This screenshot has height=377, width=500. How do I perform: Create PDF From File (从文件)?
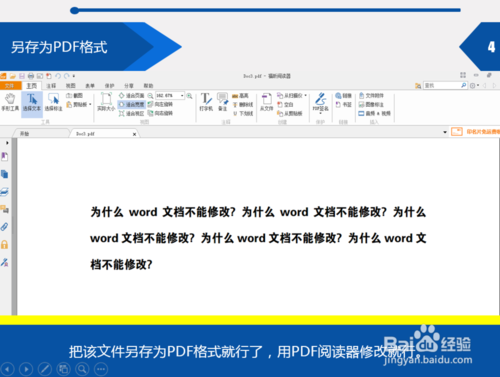pos(266,102)
